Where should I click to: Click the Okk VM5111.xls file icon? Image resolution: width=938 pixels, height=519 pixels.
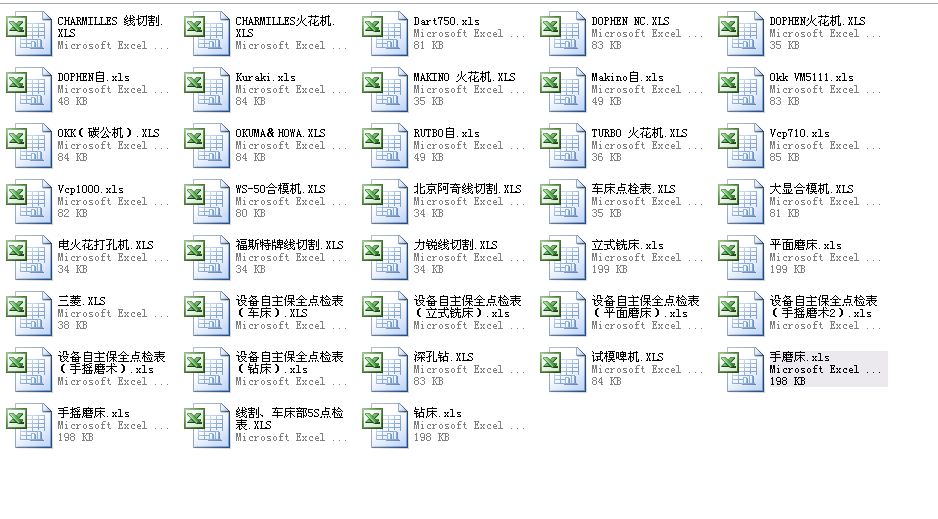tap(741, 90)
